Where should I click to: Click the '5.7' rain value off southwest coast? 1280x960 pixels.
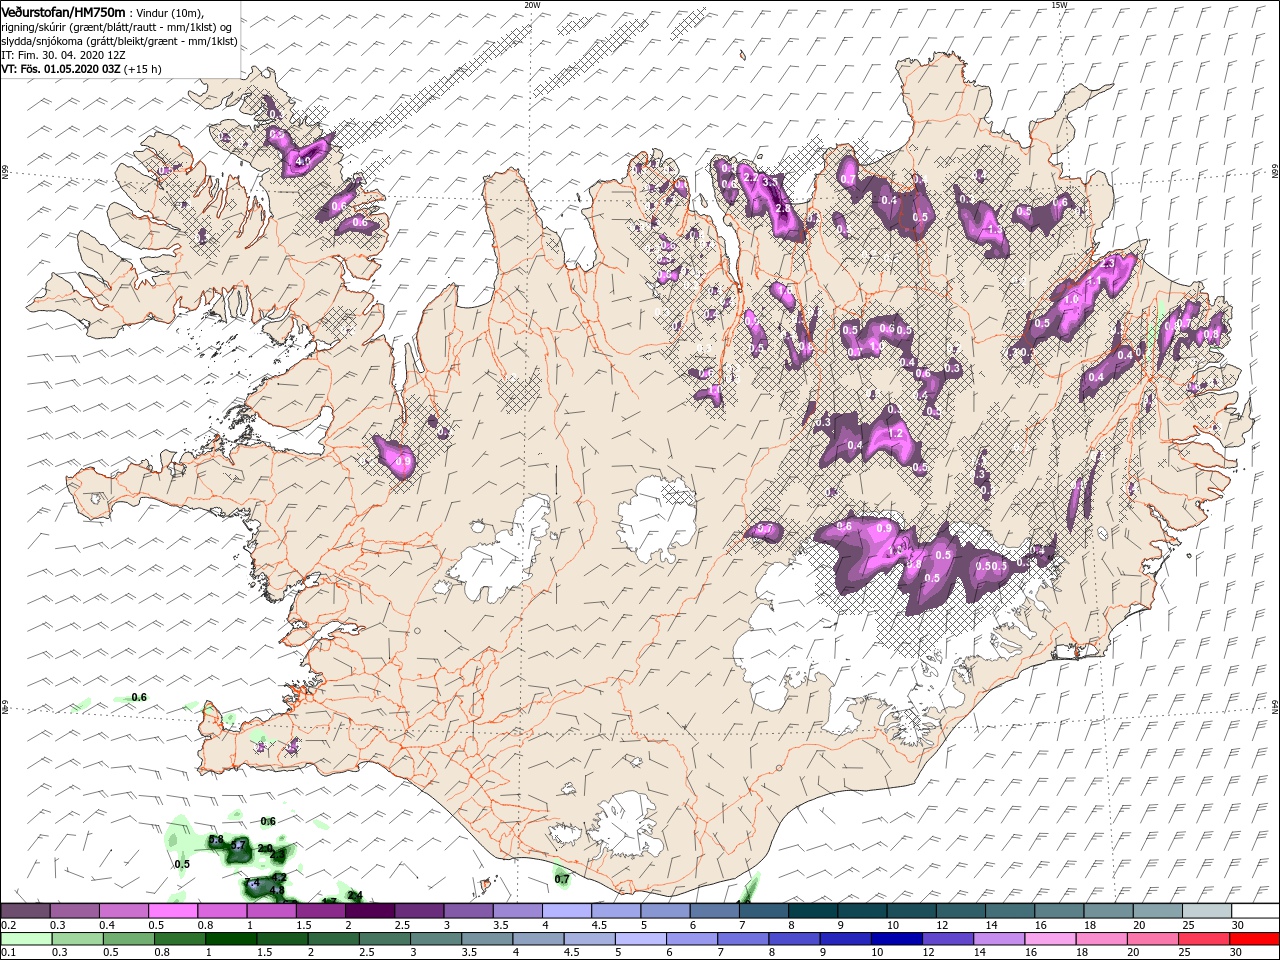[238, 846]
